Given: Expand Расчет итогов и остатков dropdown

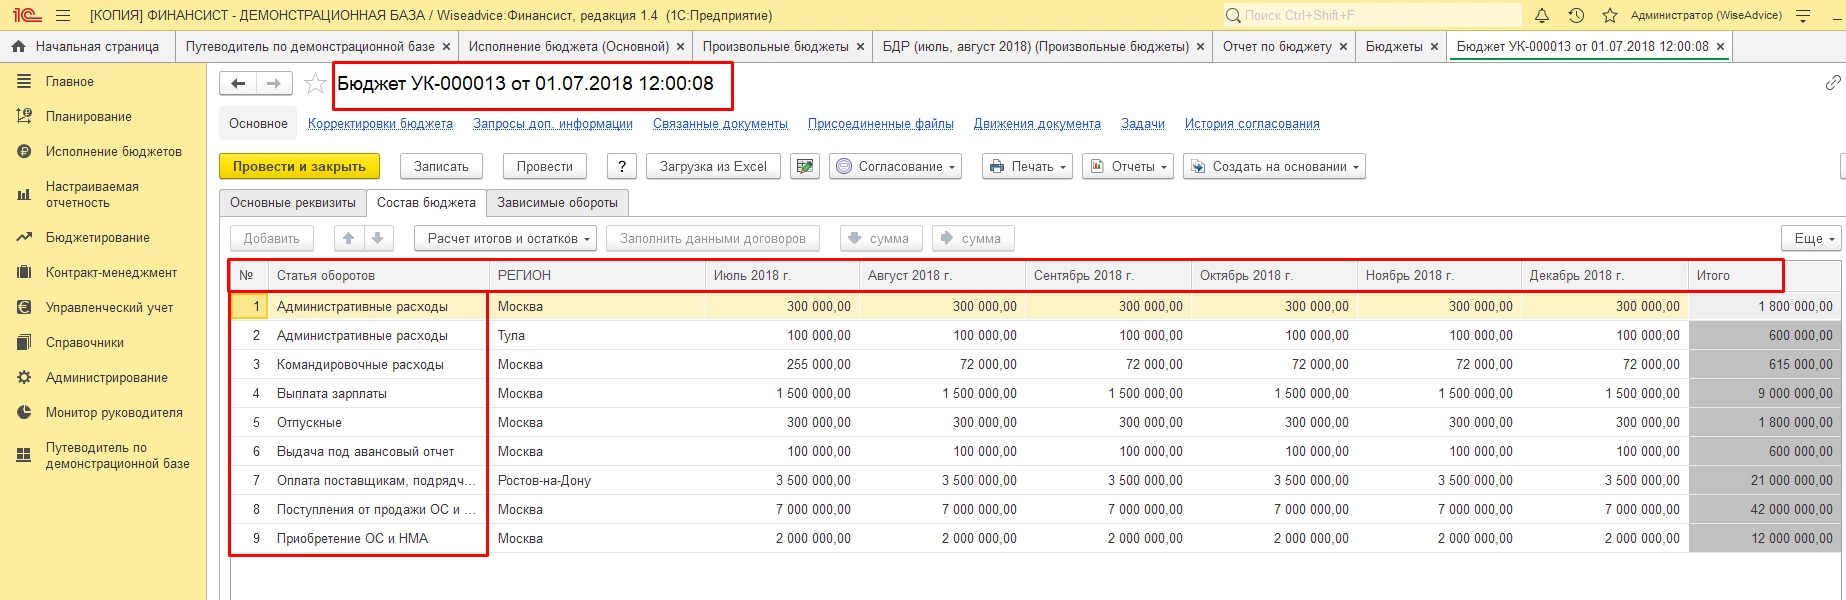Looking at the screenshot, I should pyautogui.click(x=506, y=239).
